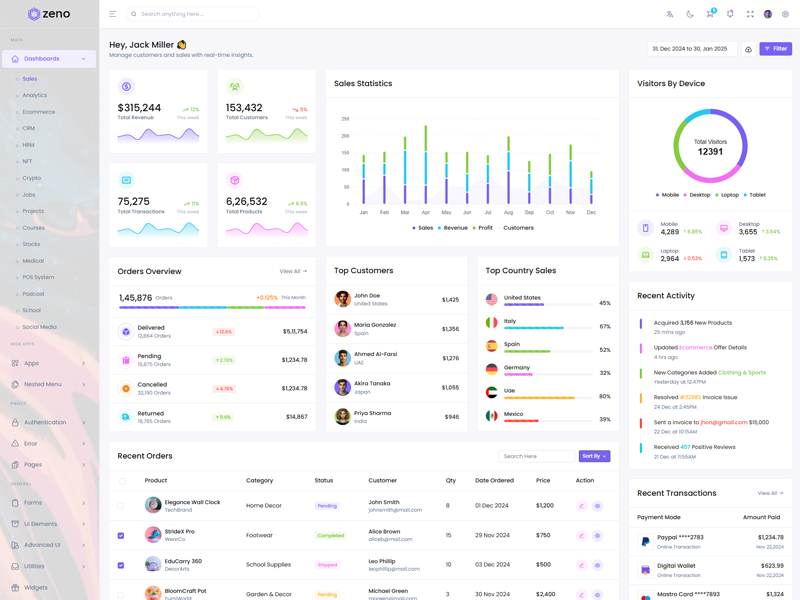Viewport: 800px width, 600px height.
Task: Collapse the sidebar with the hamburger icon
Action: pyautogui.click(x=112, y=14)
